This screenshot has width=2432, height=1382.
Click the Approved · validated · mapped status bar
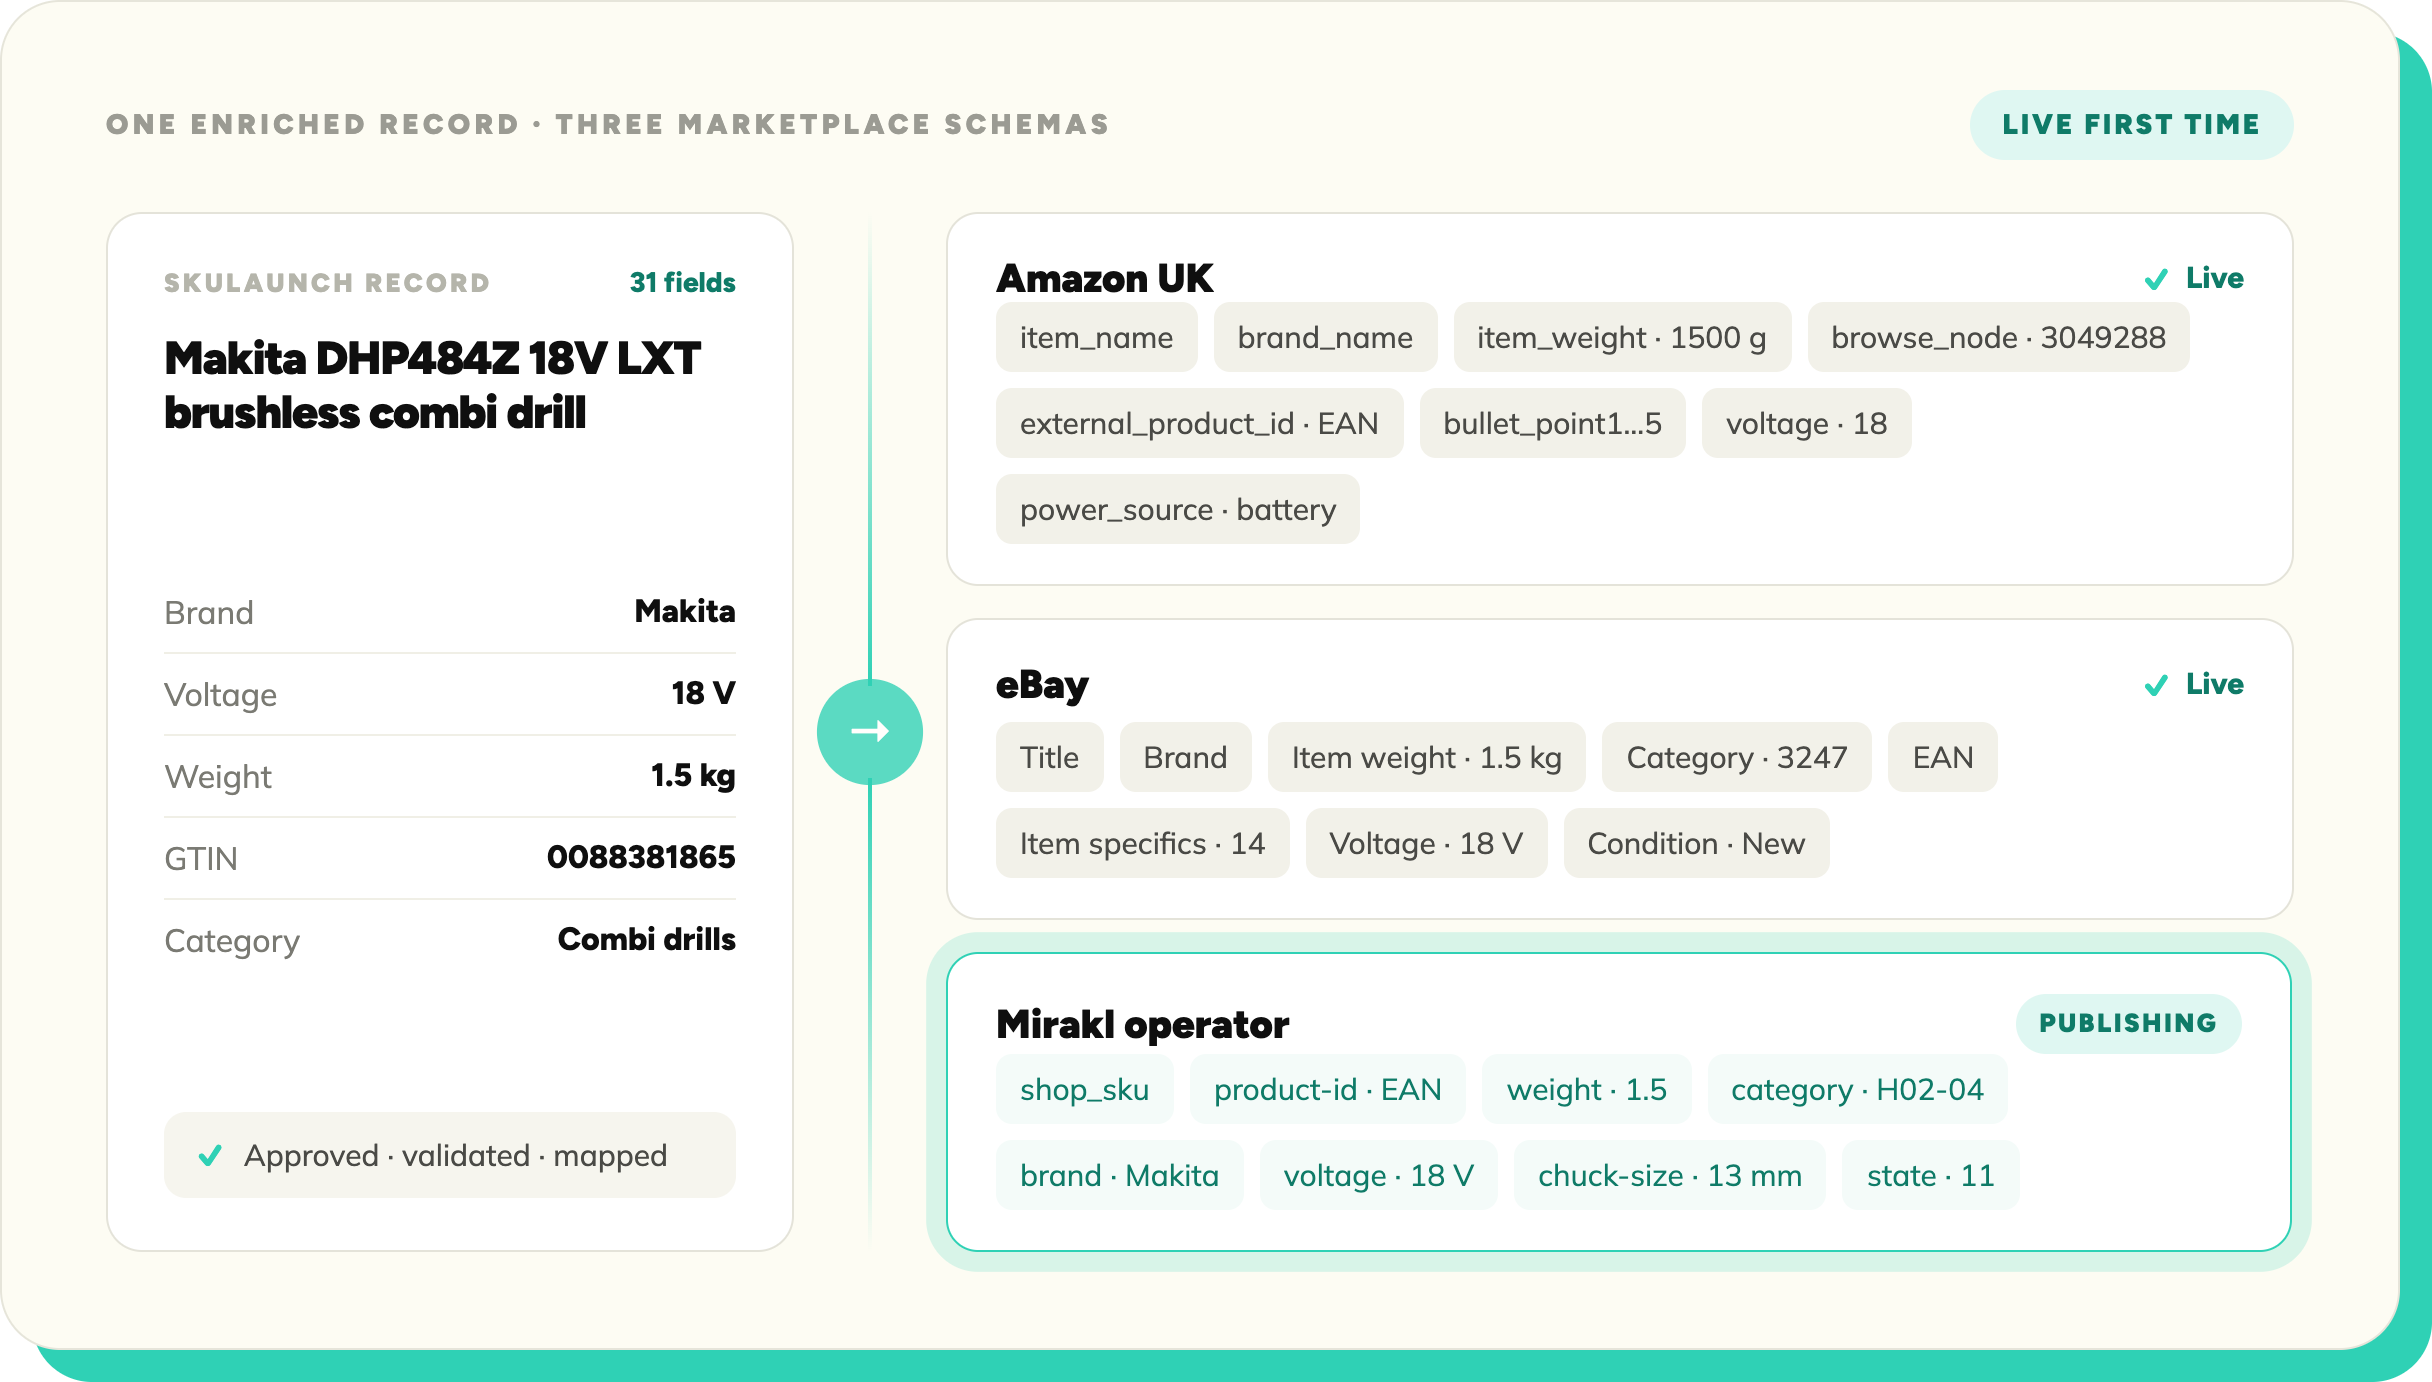[450, 1155]
